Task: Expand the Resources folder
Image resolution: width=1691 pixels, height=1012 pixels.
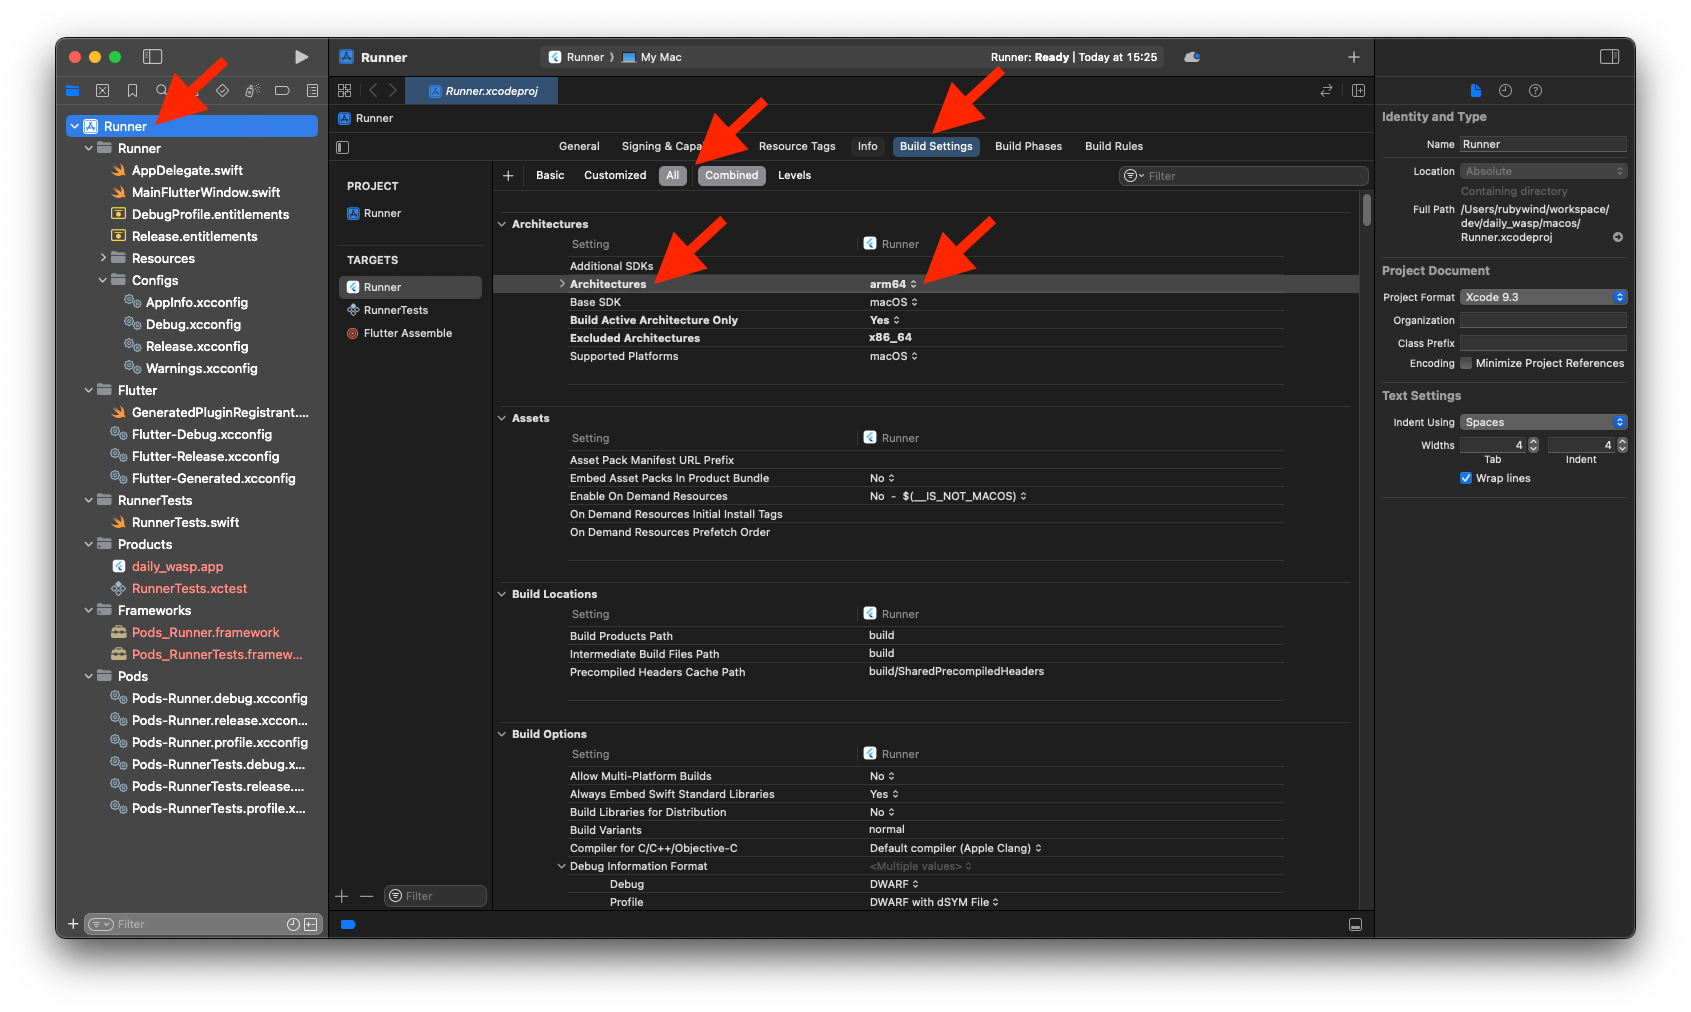Action: [103, 258]
